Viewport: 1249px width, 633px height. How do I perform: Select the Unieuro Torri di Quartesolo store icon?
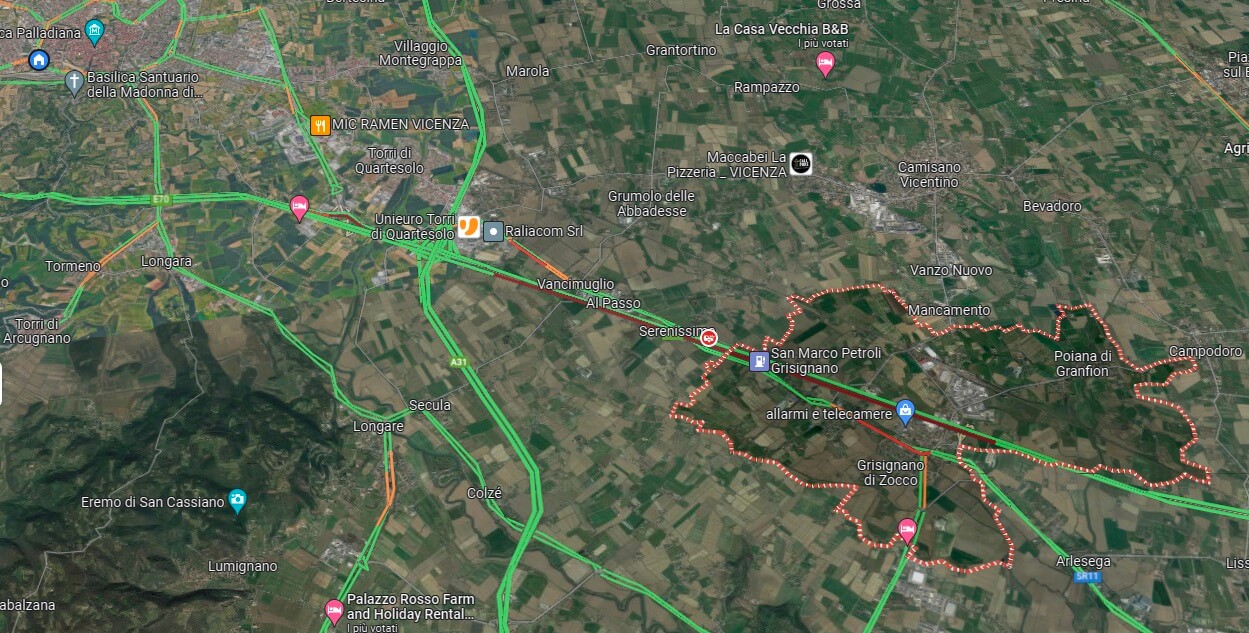coord(469,225)
